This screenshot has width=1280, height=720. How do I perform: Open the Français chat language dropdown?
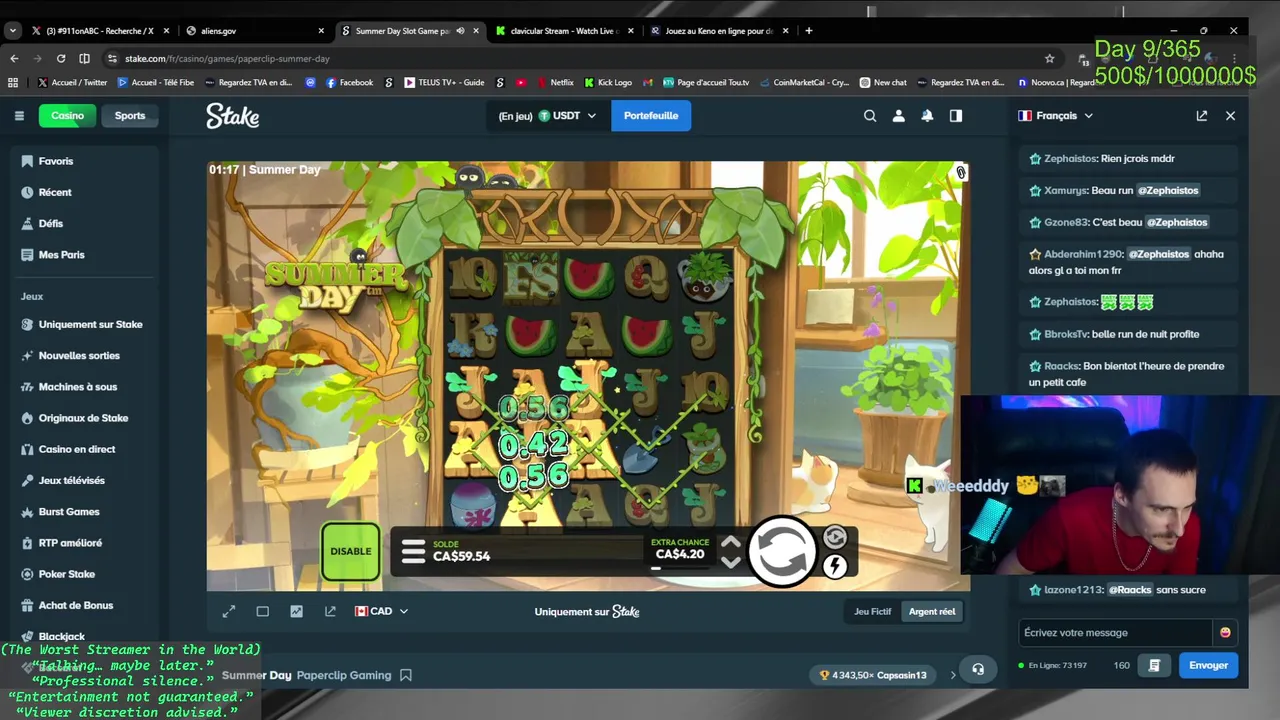tap(1056, 116)
